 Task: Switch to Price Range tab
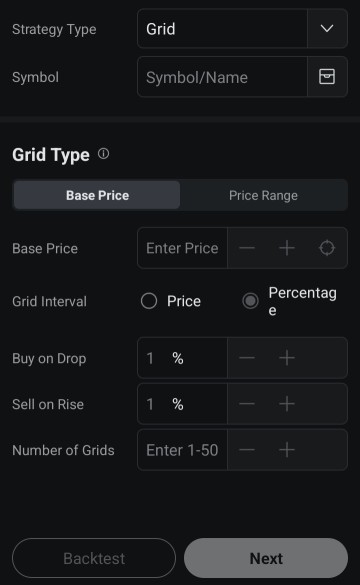pyautogui.click(x=263, y=195)
